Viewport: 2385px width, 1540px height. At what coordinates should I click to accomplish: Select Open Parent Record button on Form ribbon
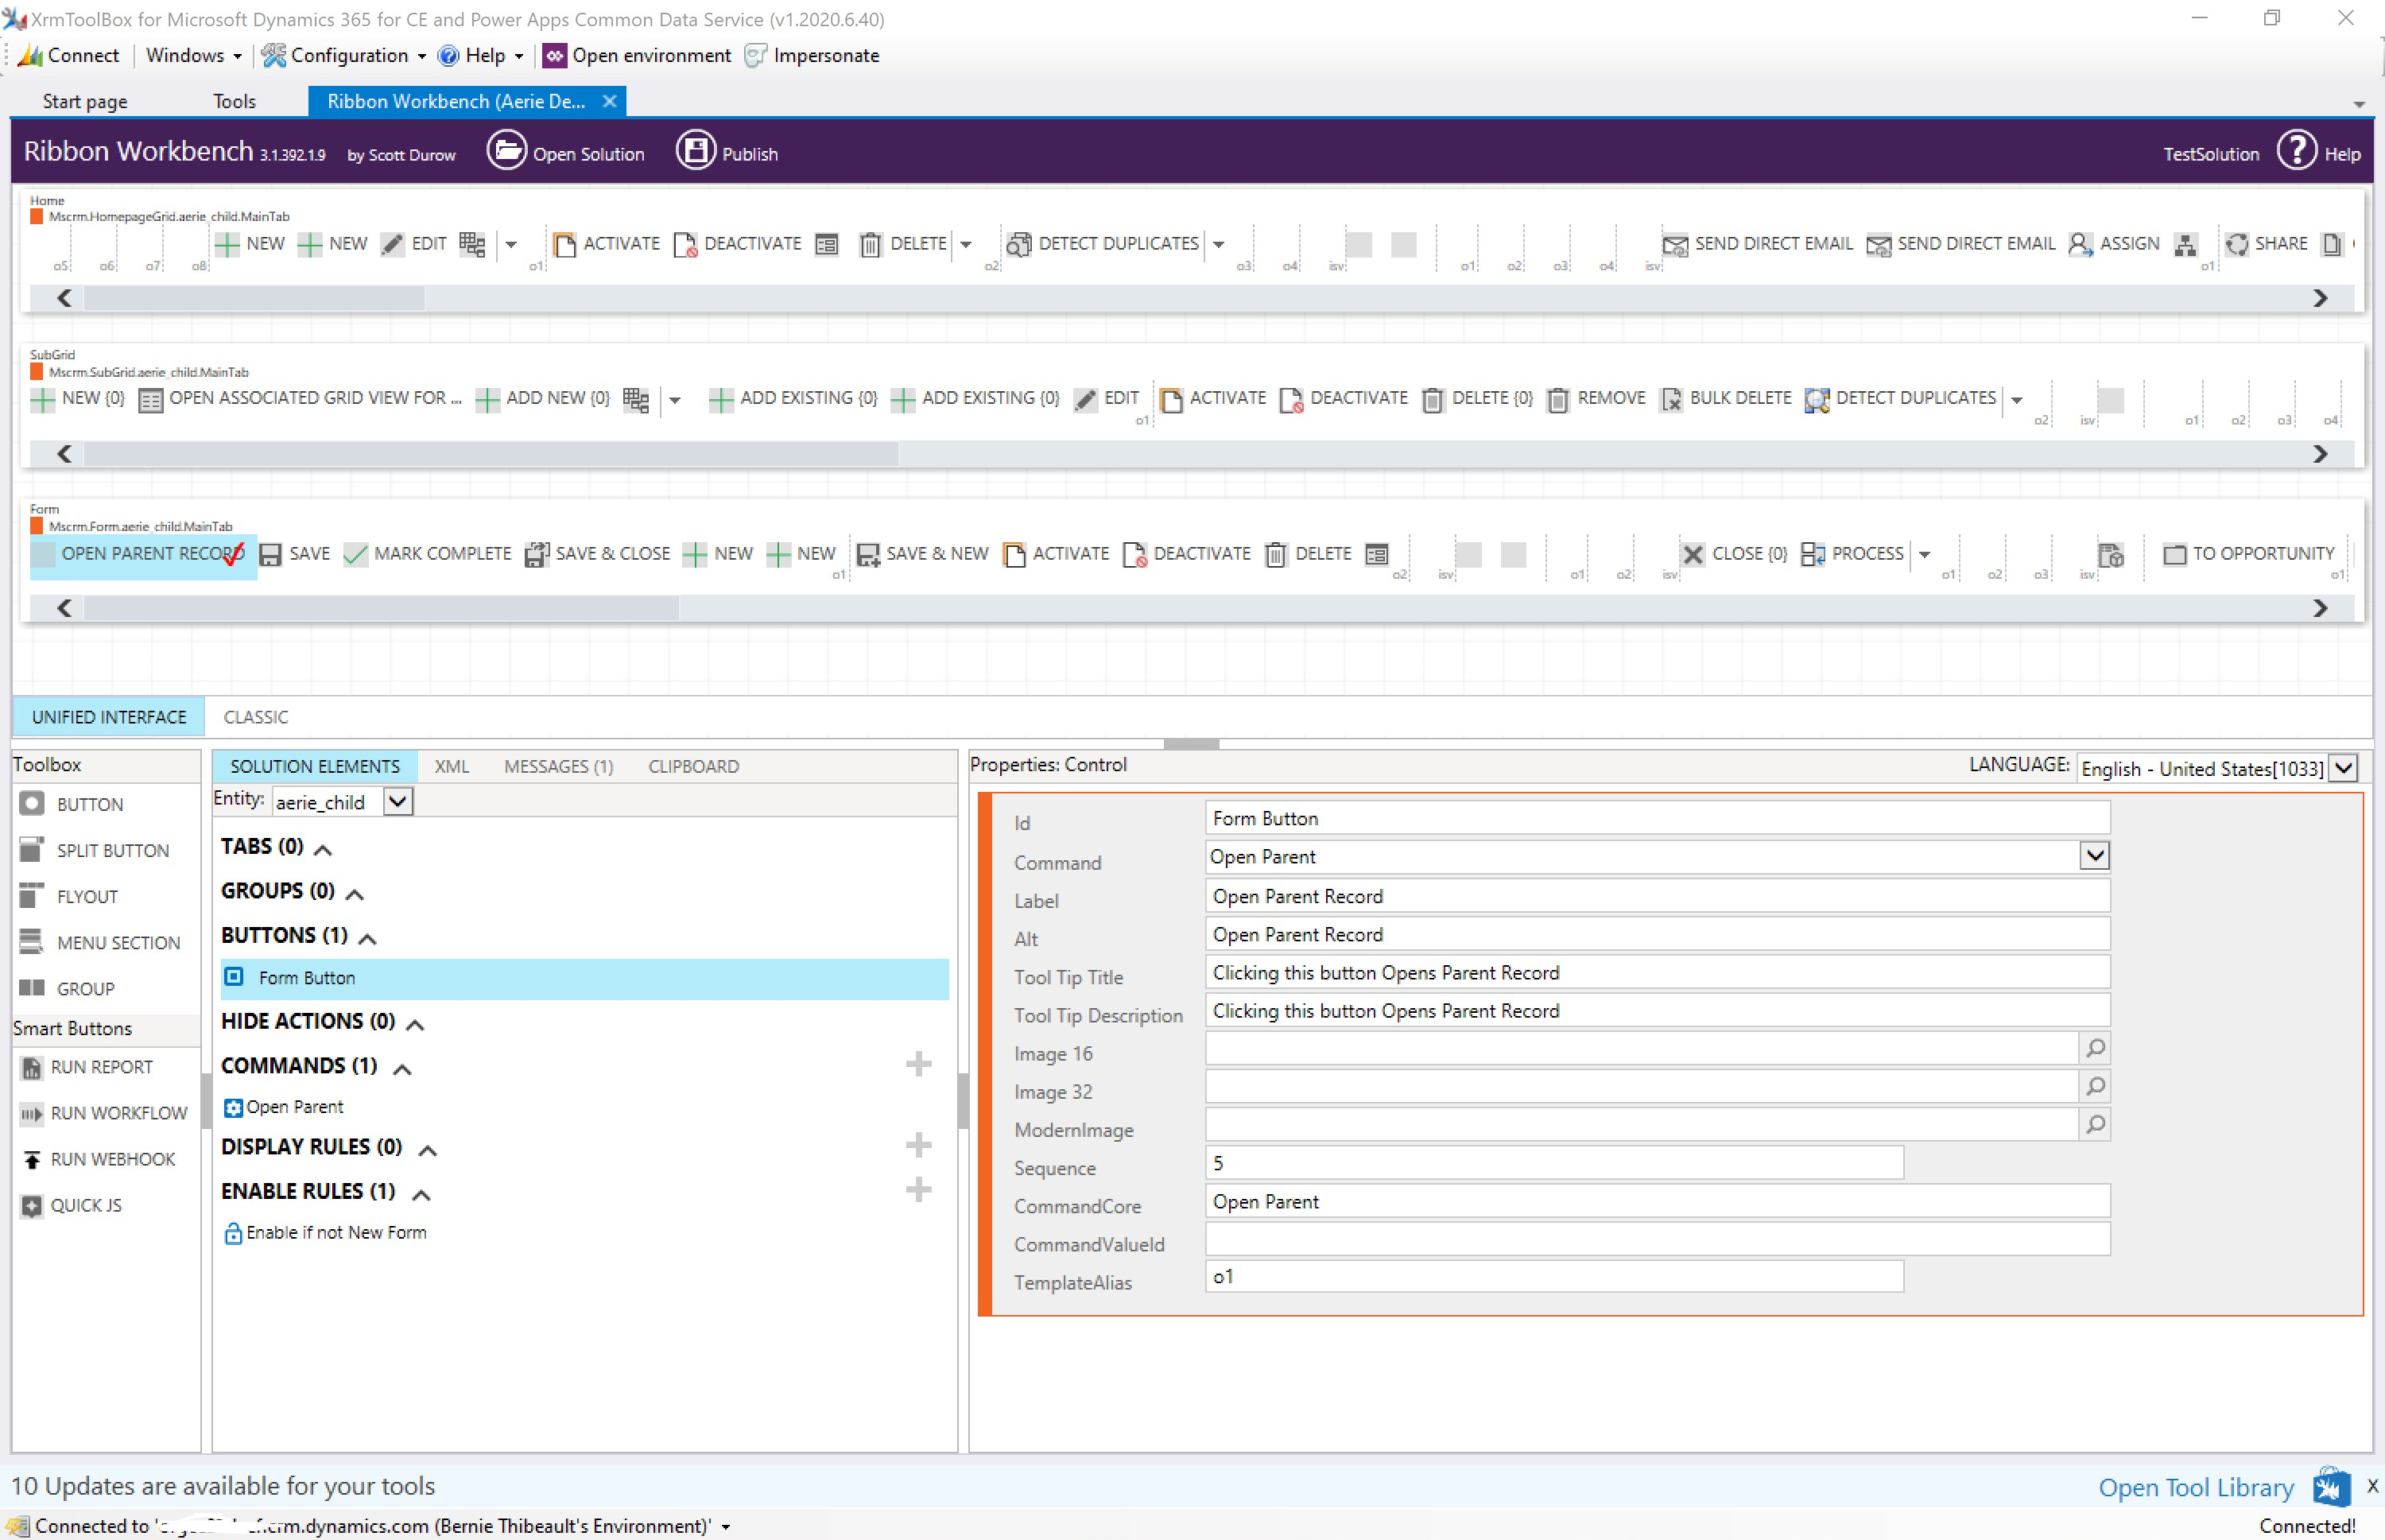pyautogui.click(x=142, y=554)
